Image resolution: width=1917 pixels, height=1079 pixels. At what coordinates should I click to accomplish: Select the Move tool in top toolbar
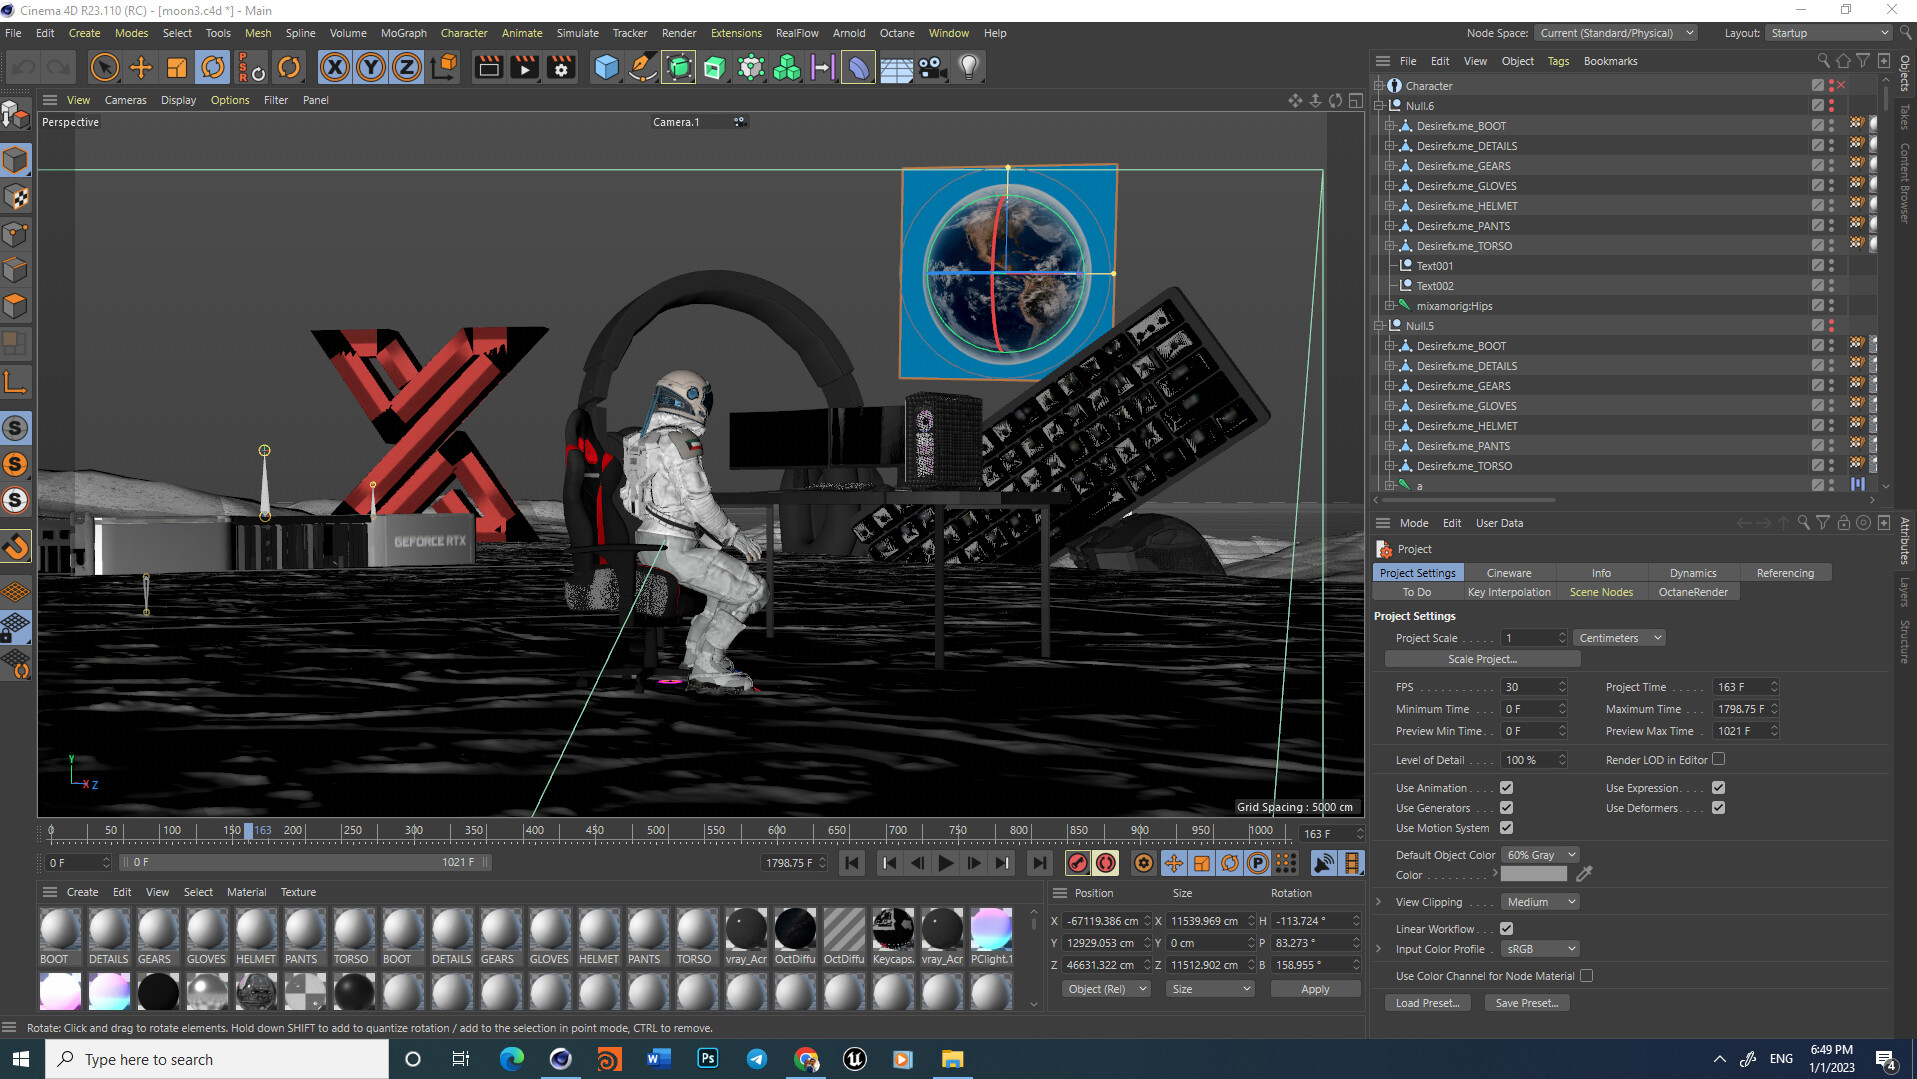pos(141,67)
